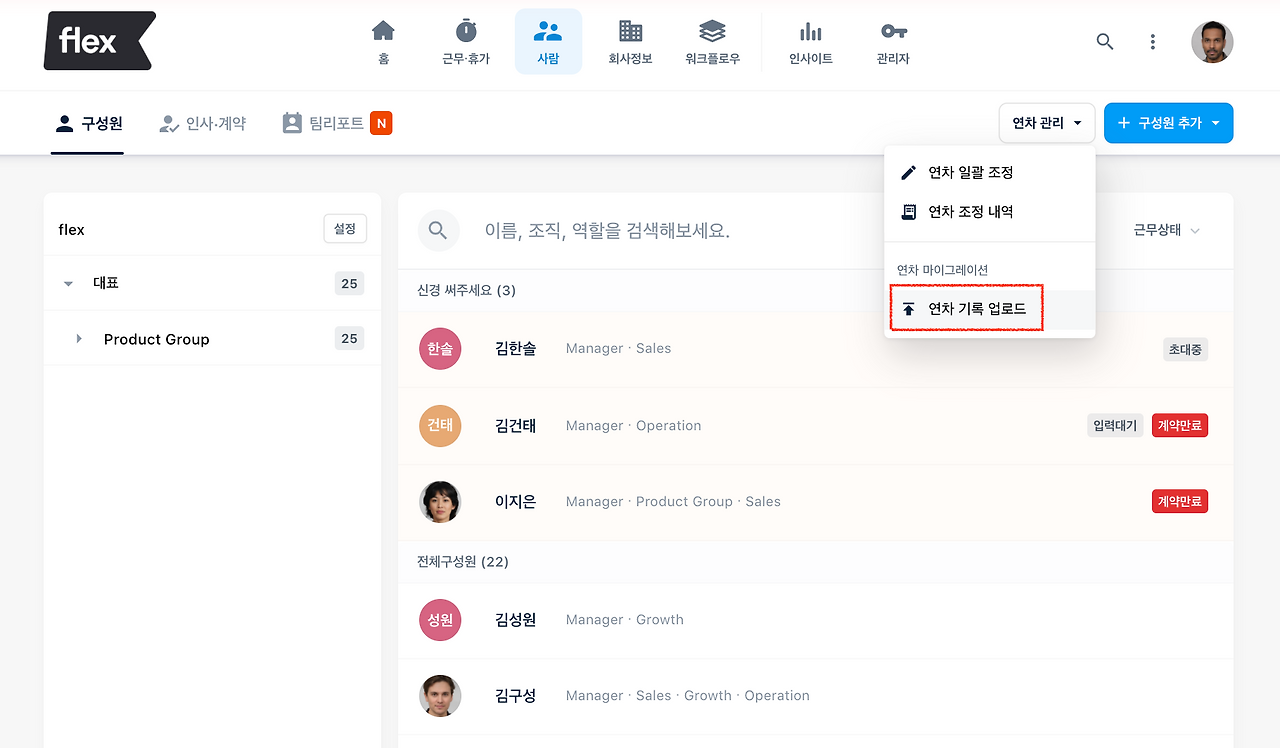Click 김성원's Manager · Growth role text
The image size is (1280, 748).
[625, 620]
